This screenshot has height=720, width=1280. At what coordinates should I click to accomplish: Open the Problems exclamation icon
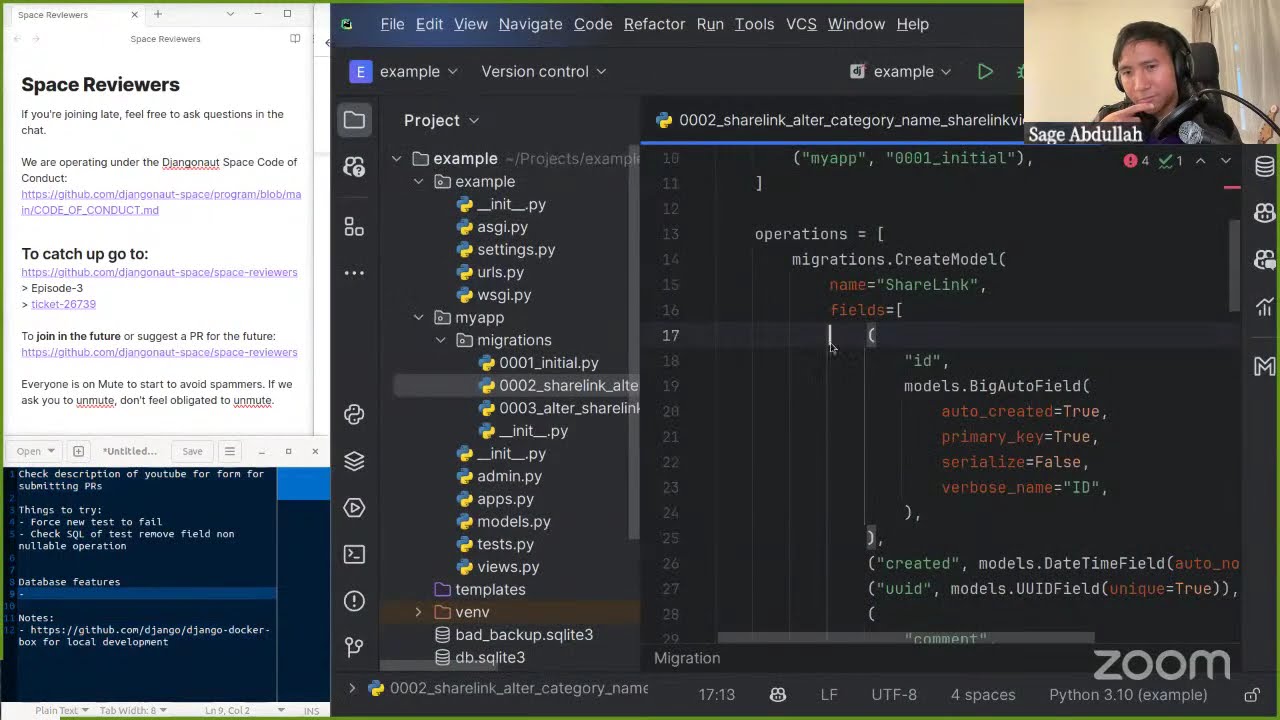(x=354, y=601)
